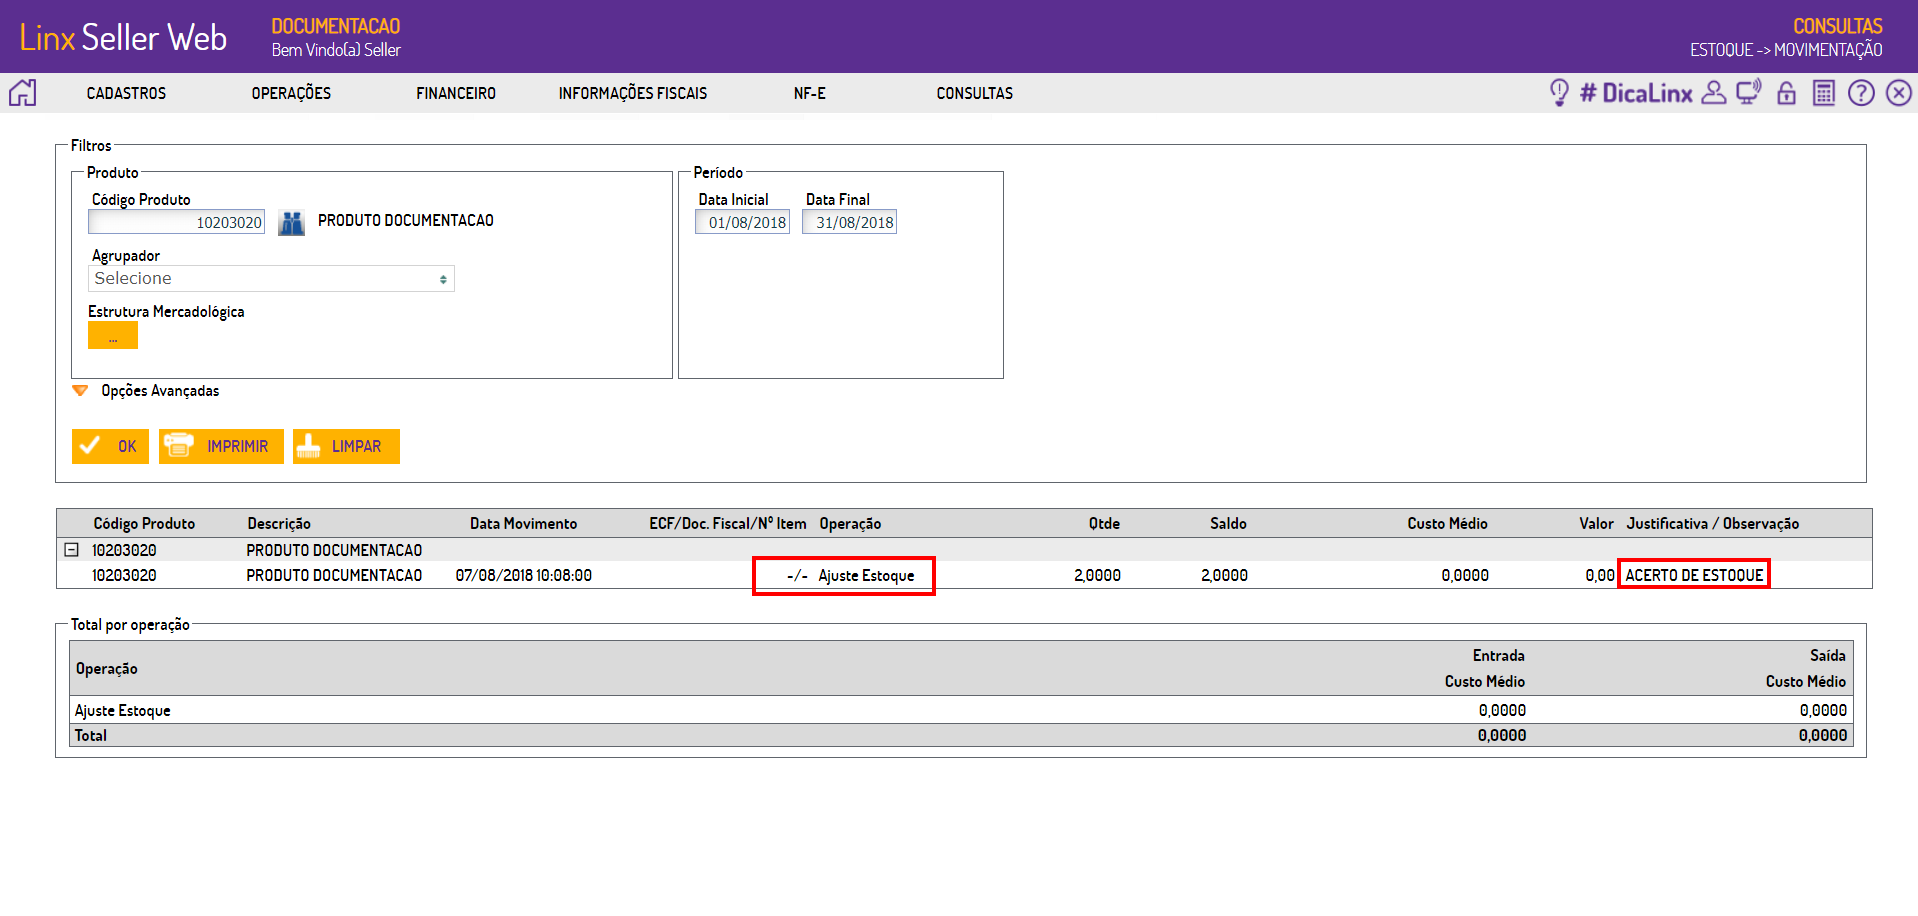Click the Data Movimento column header
Viewport: 1918px width, 916px height.
(x=523, y=523)
